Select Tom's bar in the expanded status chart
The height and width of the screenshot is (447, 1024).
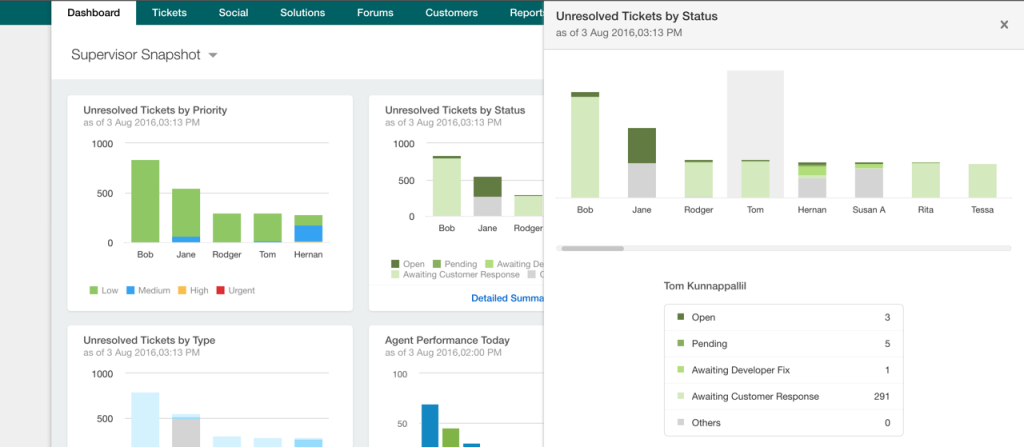(755, 178)
